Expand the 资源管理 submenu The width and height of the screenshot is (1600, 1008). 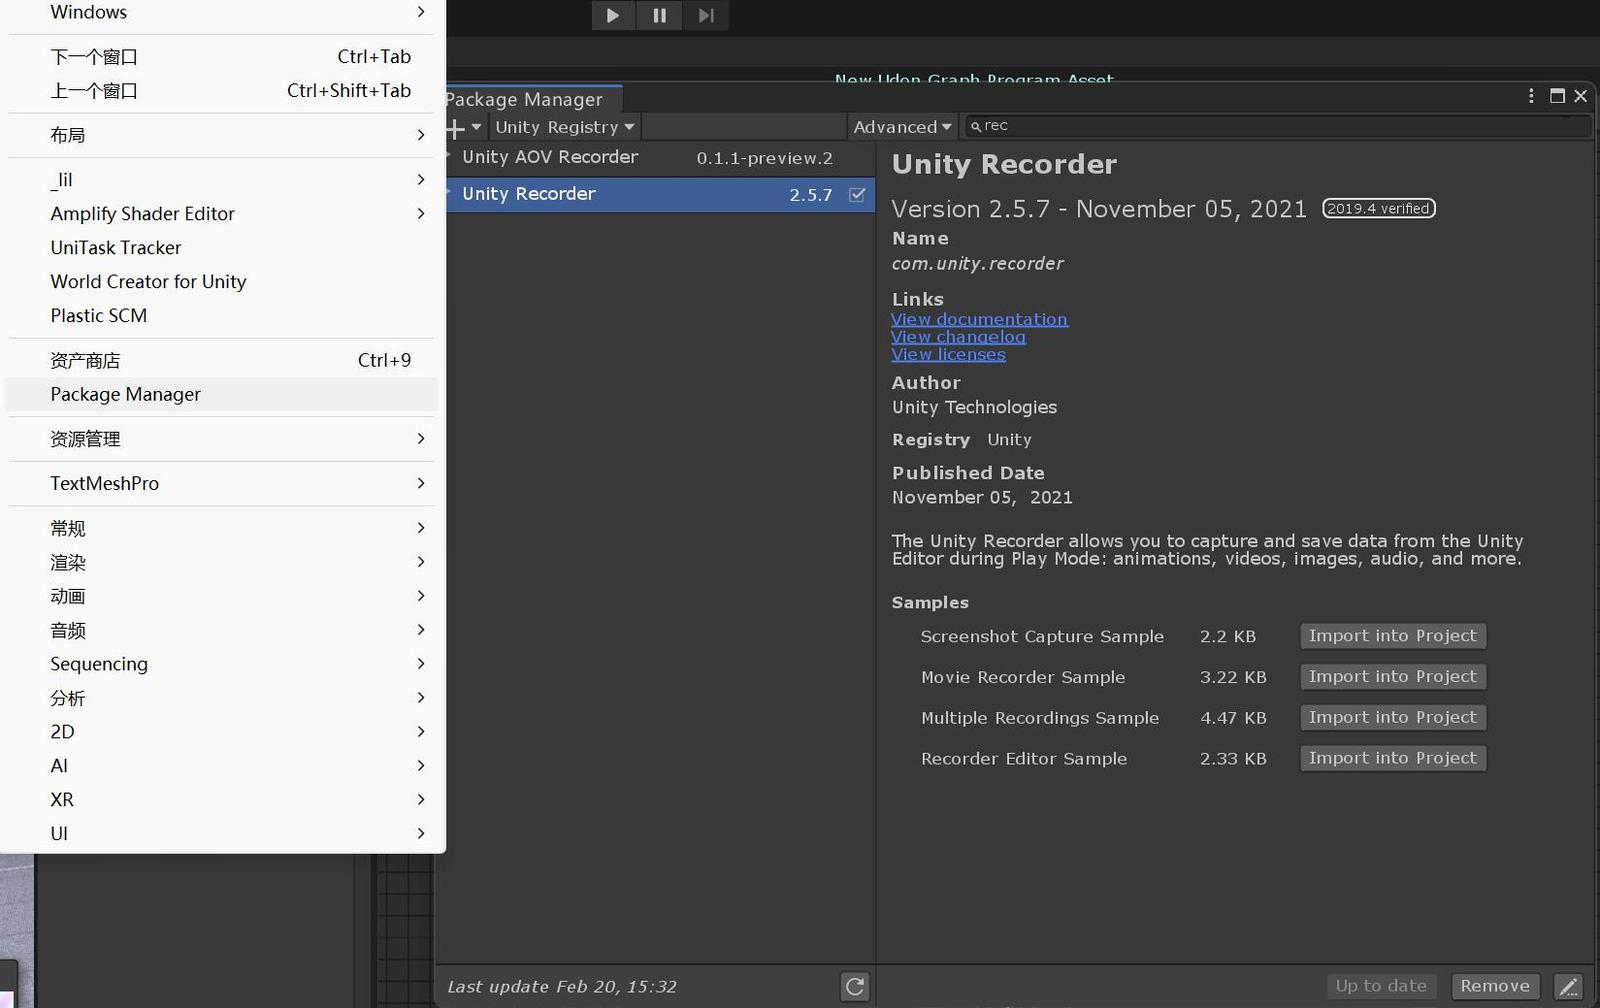pos(222,439)
